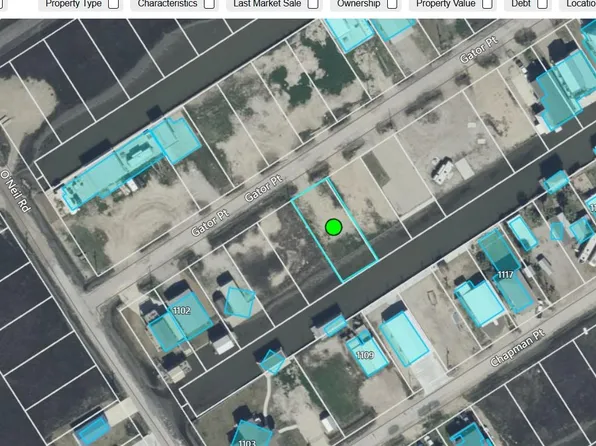Click the green property marker dot

334,227
